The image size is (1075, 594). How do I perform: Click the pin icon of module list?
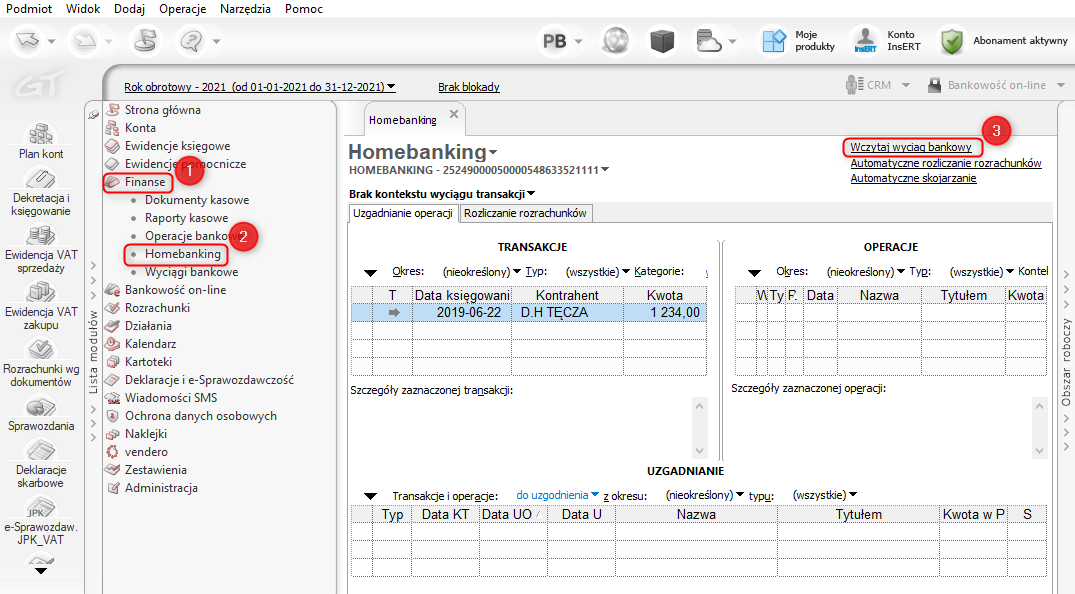point(93,115)
